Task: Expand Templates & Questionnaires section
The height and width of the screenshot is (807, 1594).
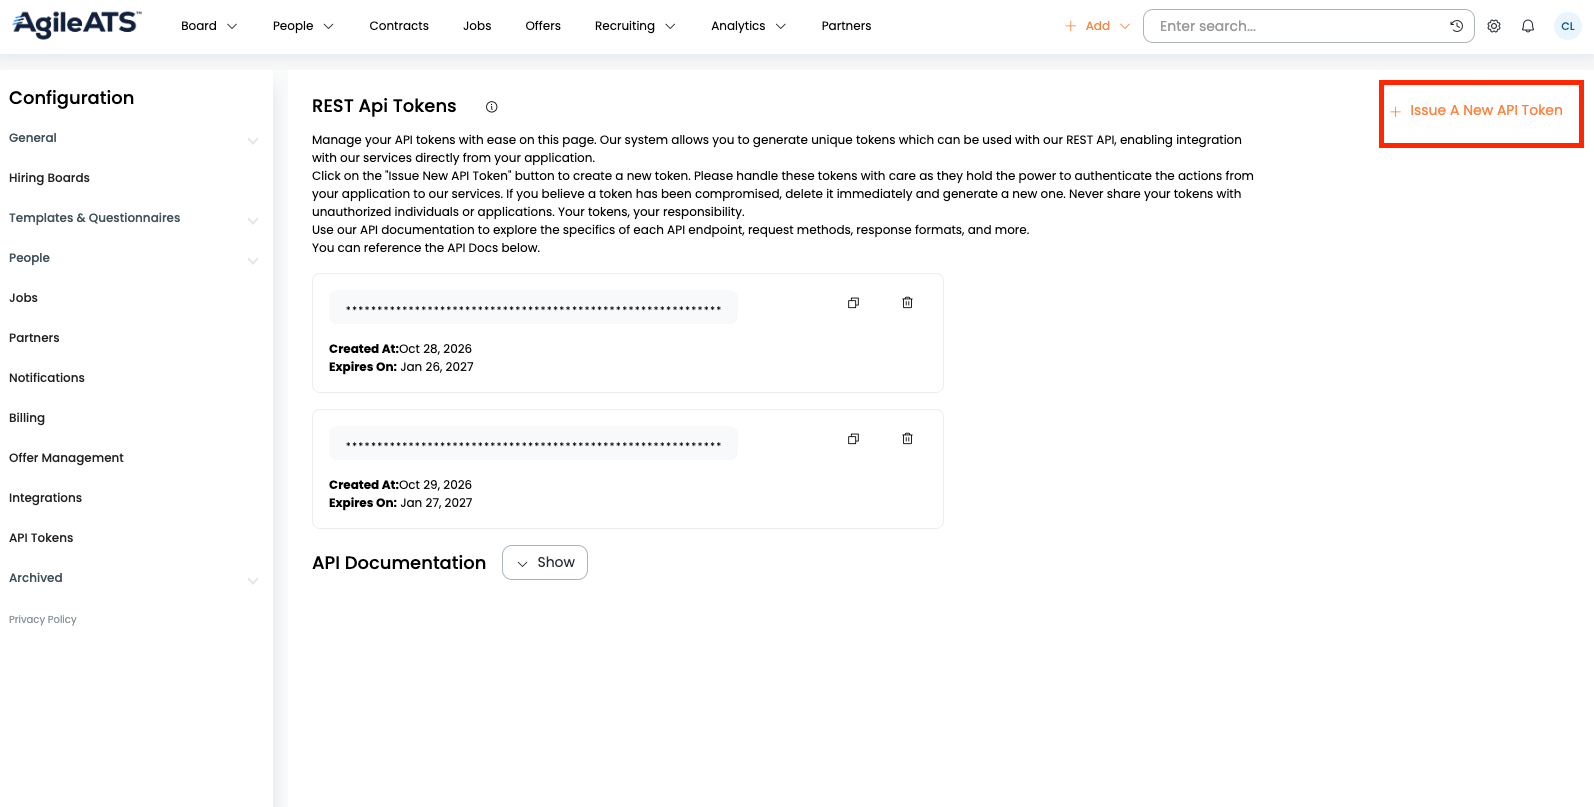Action: (x=134, y=218)
